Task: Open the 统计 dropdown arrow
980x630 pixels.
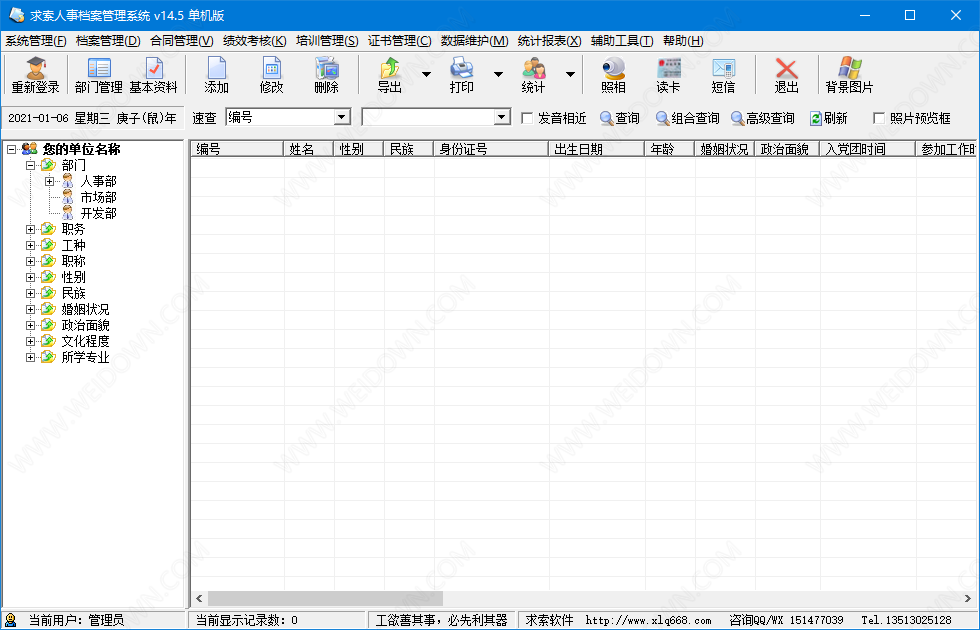Action: 570,74
